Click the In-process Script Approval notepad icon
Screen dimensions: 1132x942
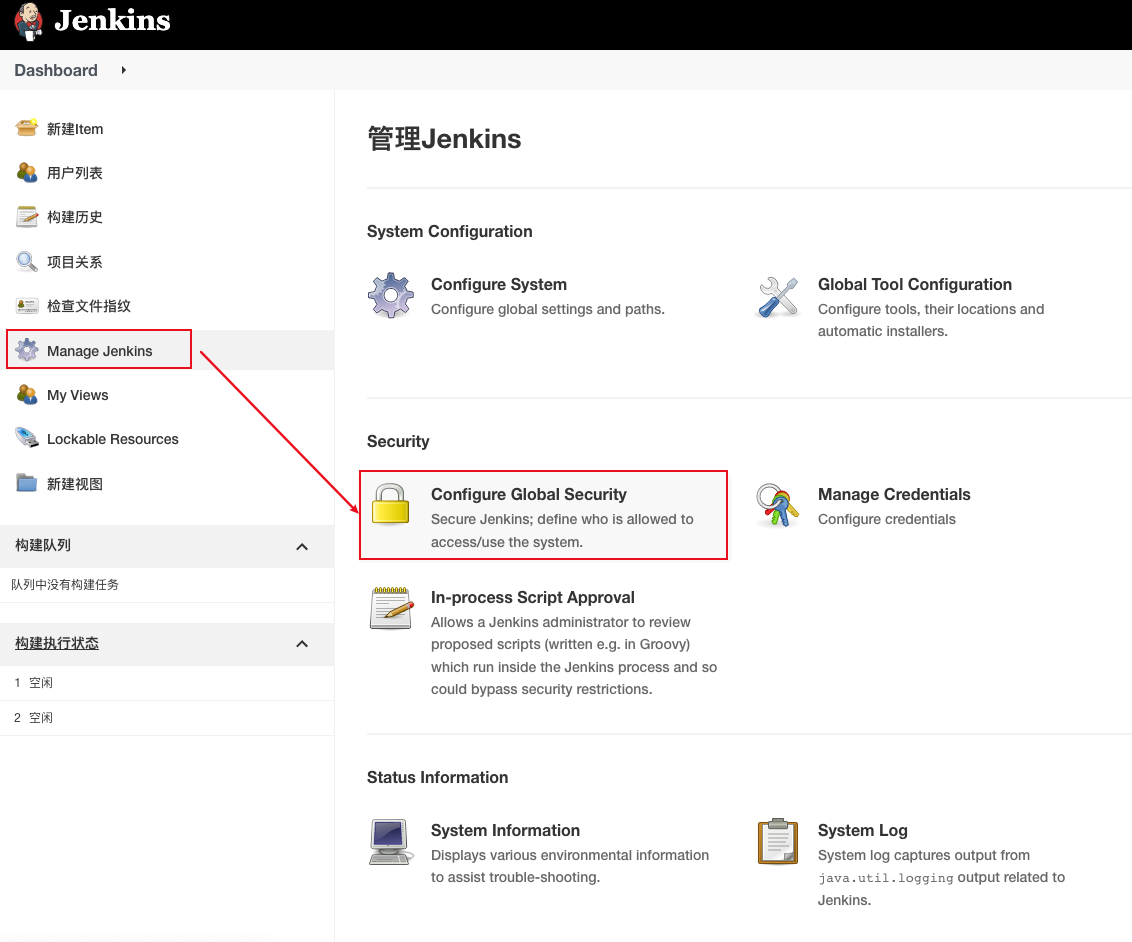(391, 608)
